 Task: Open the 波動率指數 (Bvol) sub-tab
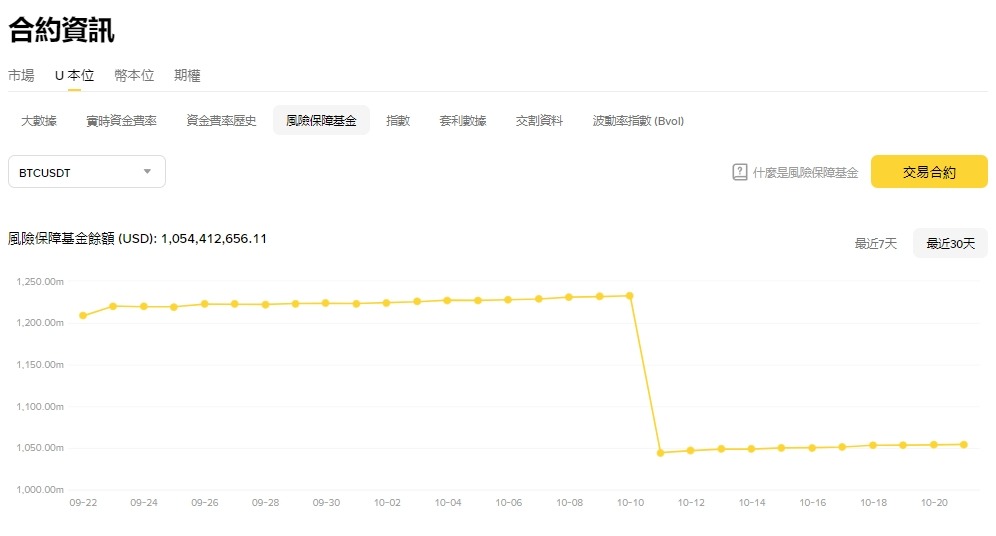tap(638, 121)
